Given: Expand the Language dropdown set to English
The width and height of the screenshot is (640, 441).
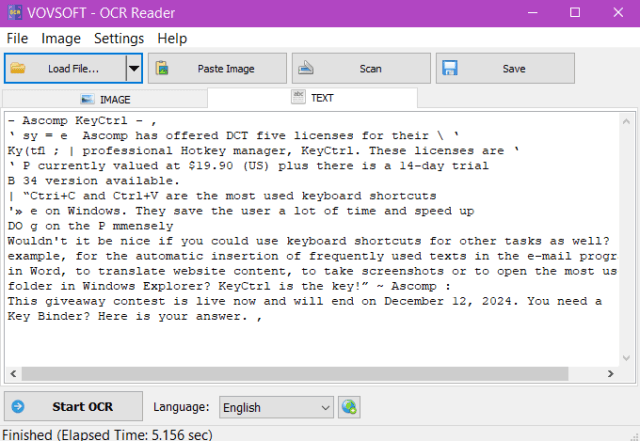Looking at the screenshot, I should point(276,407).
